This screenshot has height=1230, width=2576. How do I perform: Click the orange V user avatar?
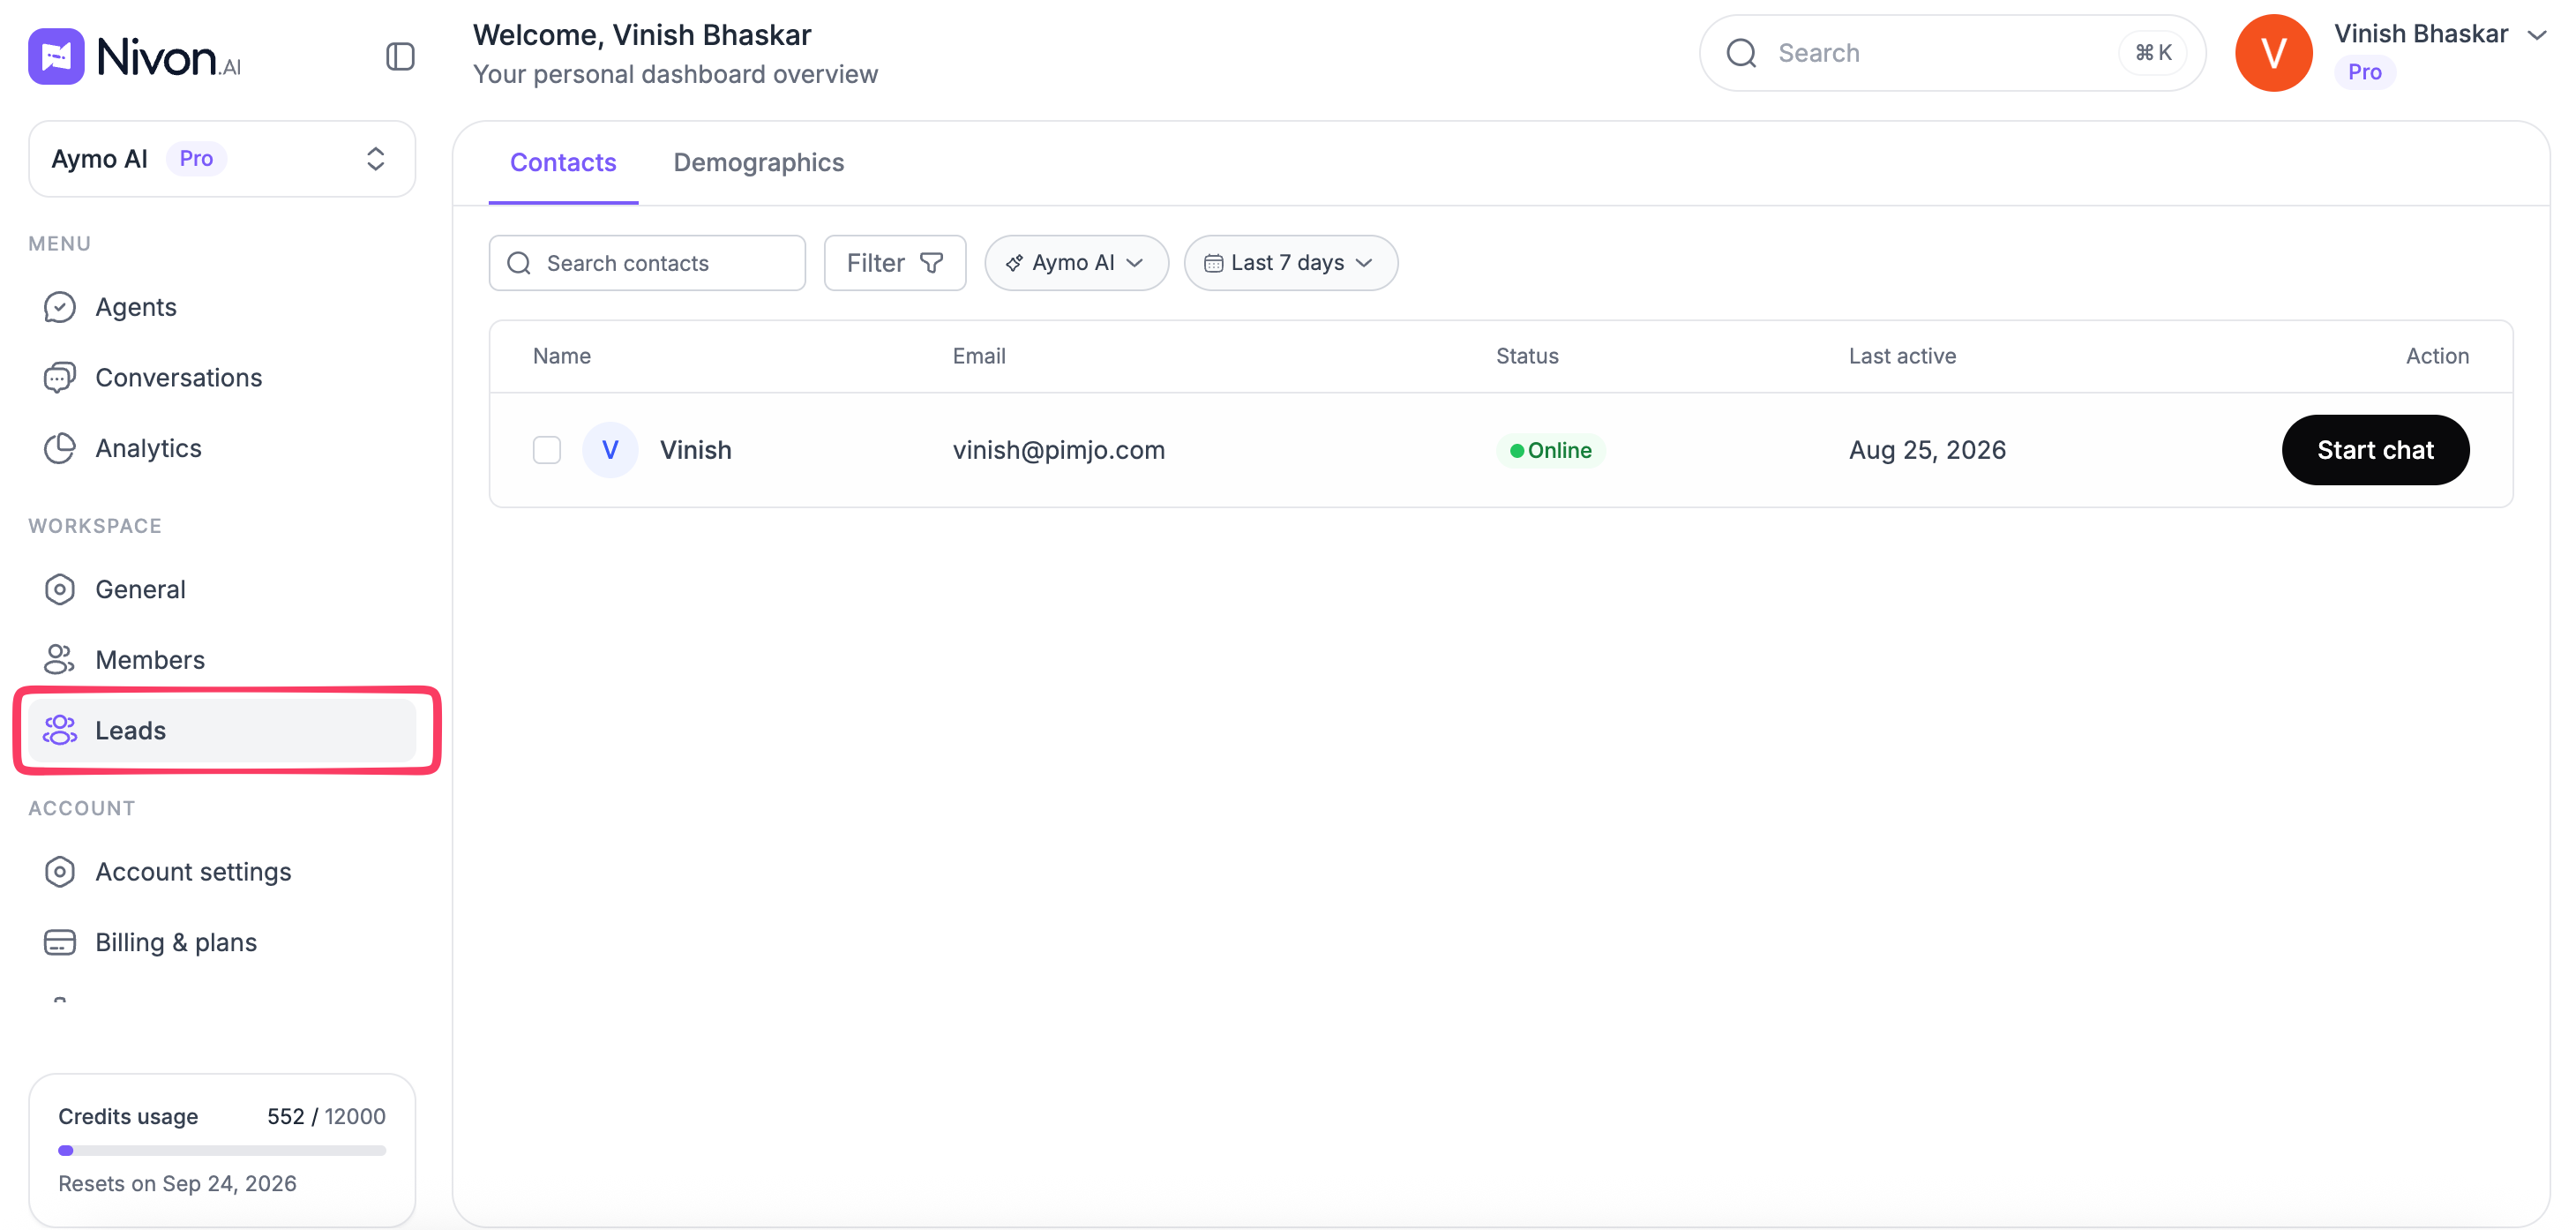click(x=2273, y=53)
